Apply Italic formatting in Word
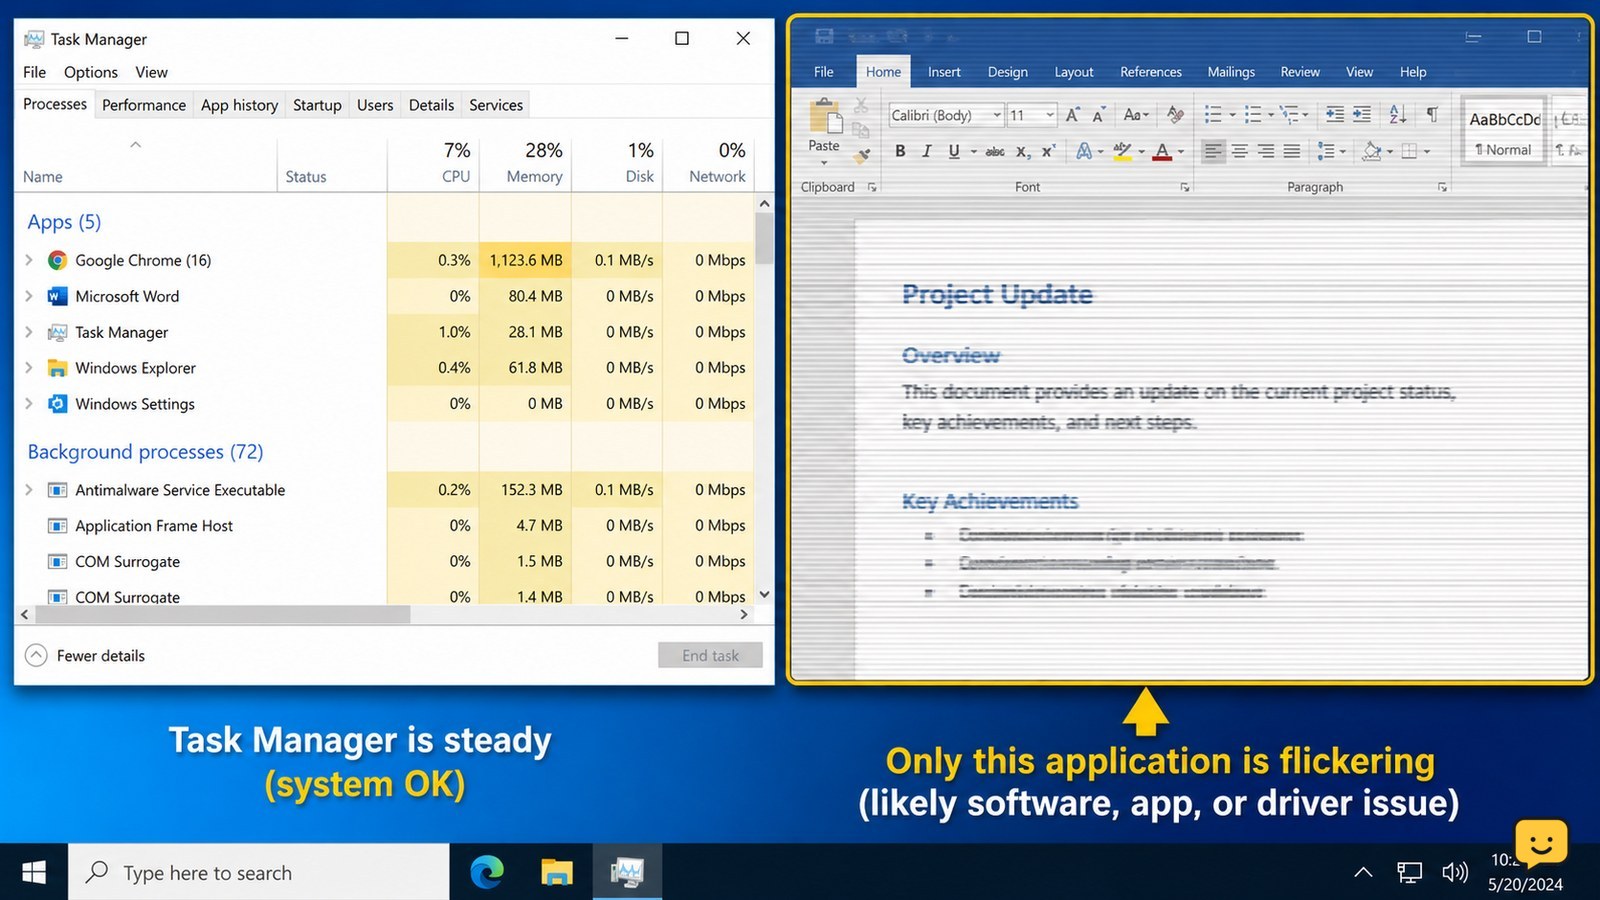Image resolution: width=1600 pixels, height=900 pixels. pyautogui.click(x=926, y=151)
